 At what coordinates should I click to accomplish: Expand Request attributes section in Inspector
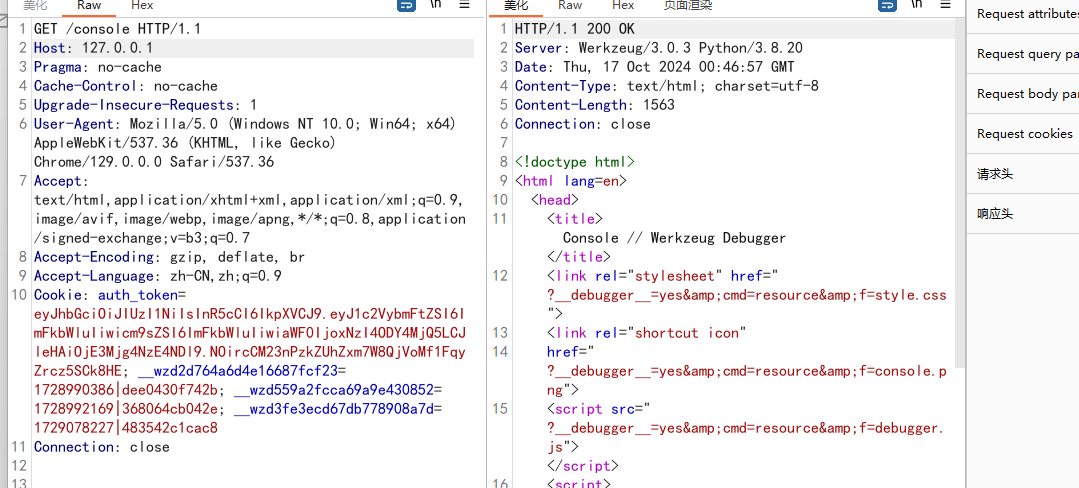coord(1023,14)
